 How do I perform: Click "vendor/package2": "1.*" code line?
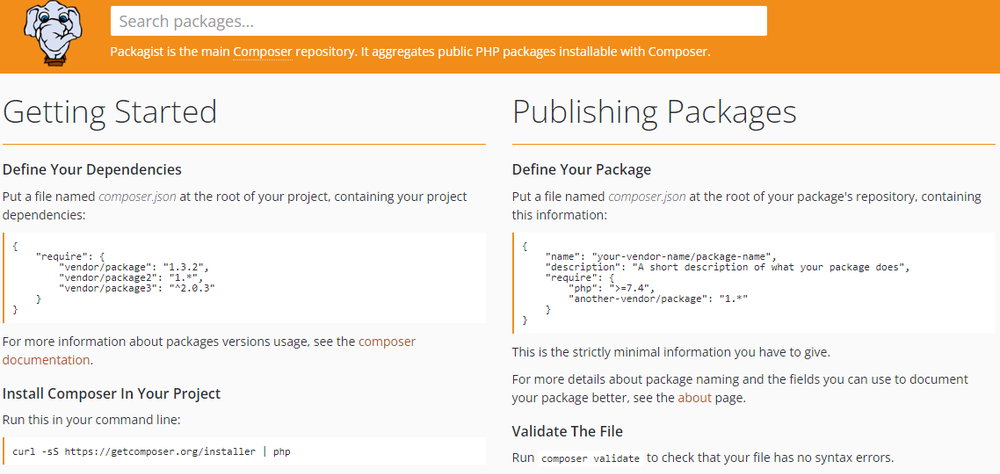[x=130, y=278]
